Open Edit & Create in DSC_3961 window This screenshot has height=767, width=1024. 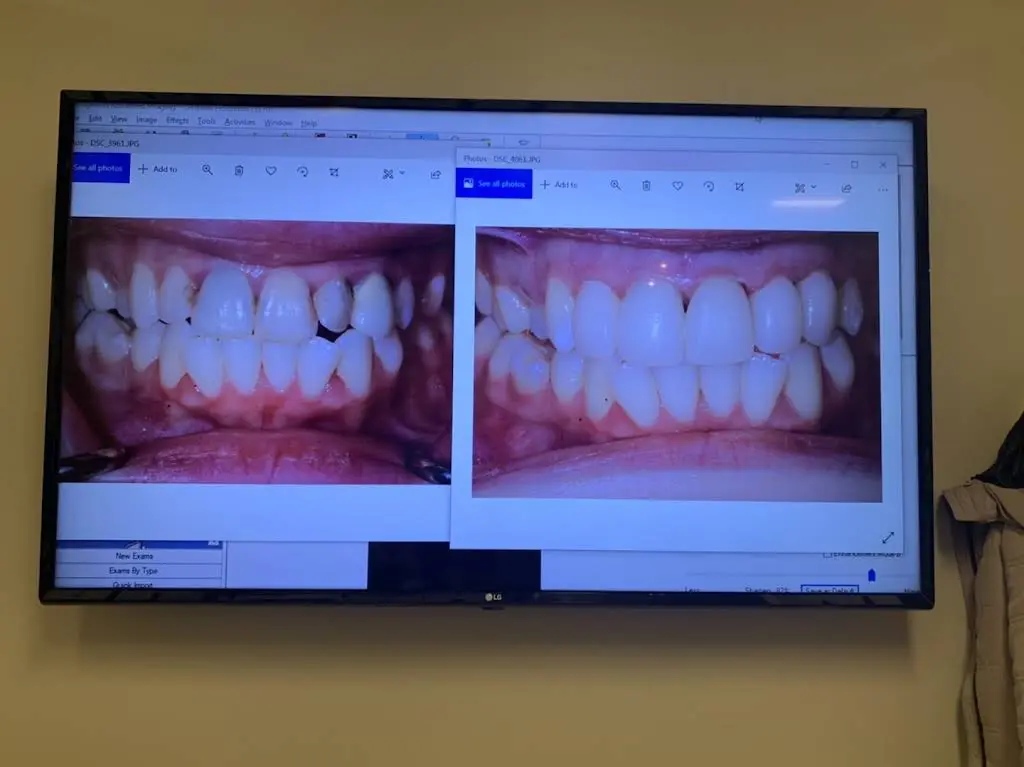tap(393, 174)
